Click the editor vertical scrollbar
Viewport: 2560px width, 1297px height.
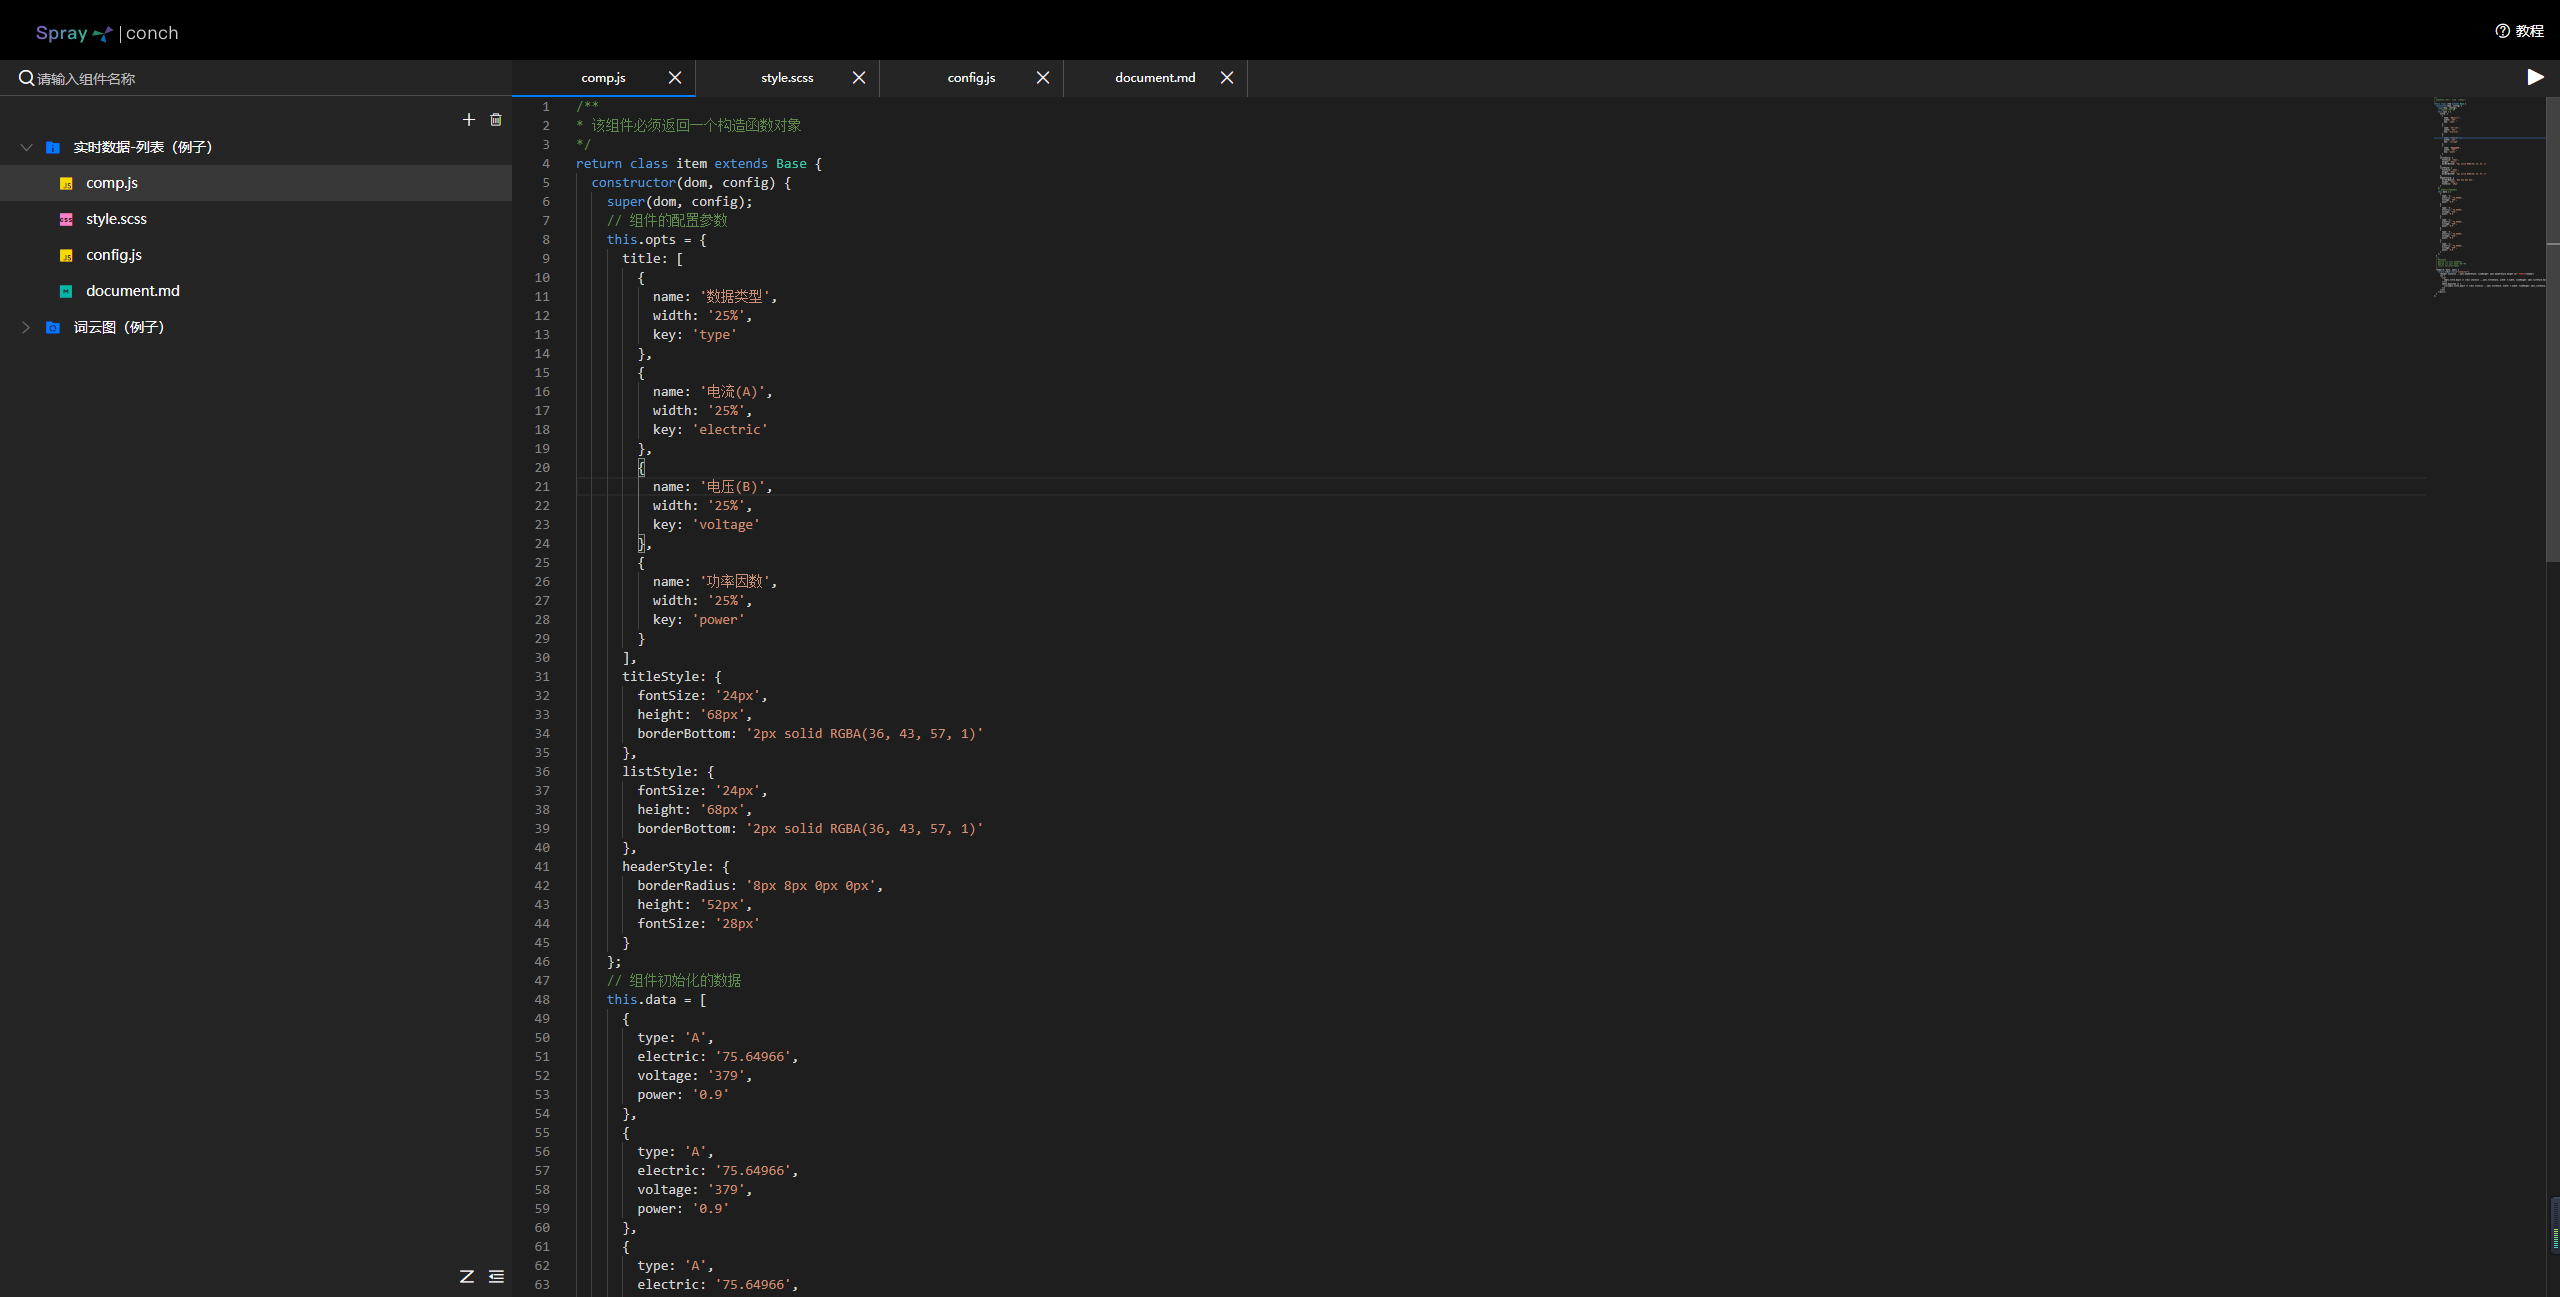tap(2552, 330)
